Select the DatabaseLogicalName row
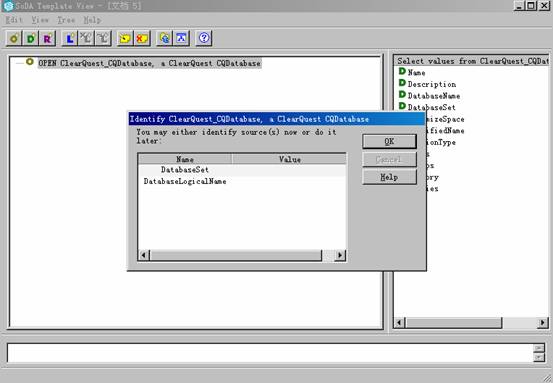This screenshot has height=383, width=553. [x=242, y=181]
